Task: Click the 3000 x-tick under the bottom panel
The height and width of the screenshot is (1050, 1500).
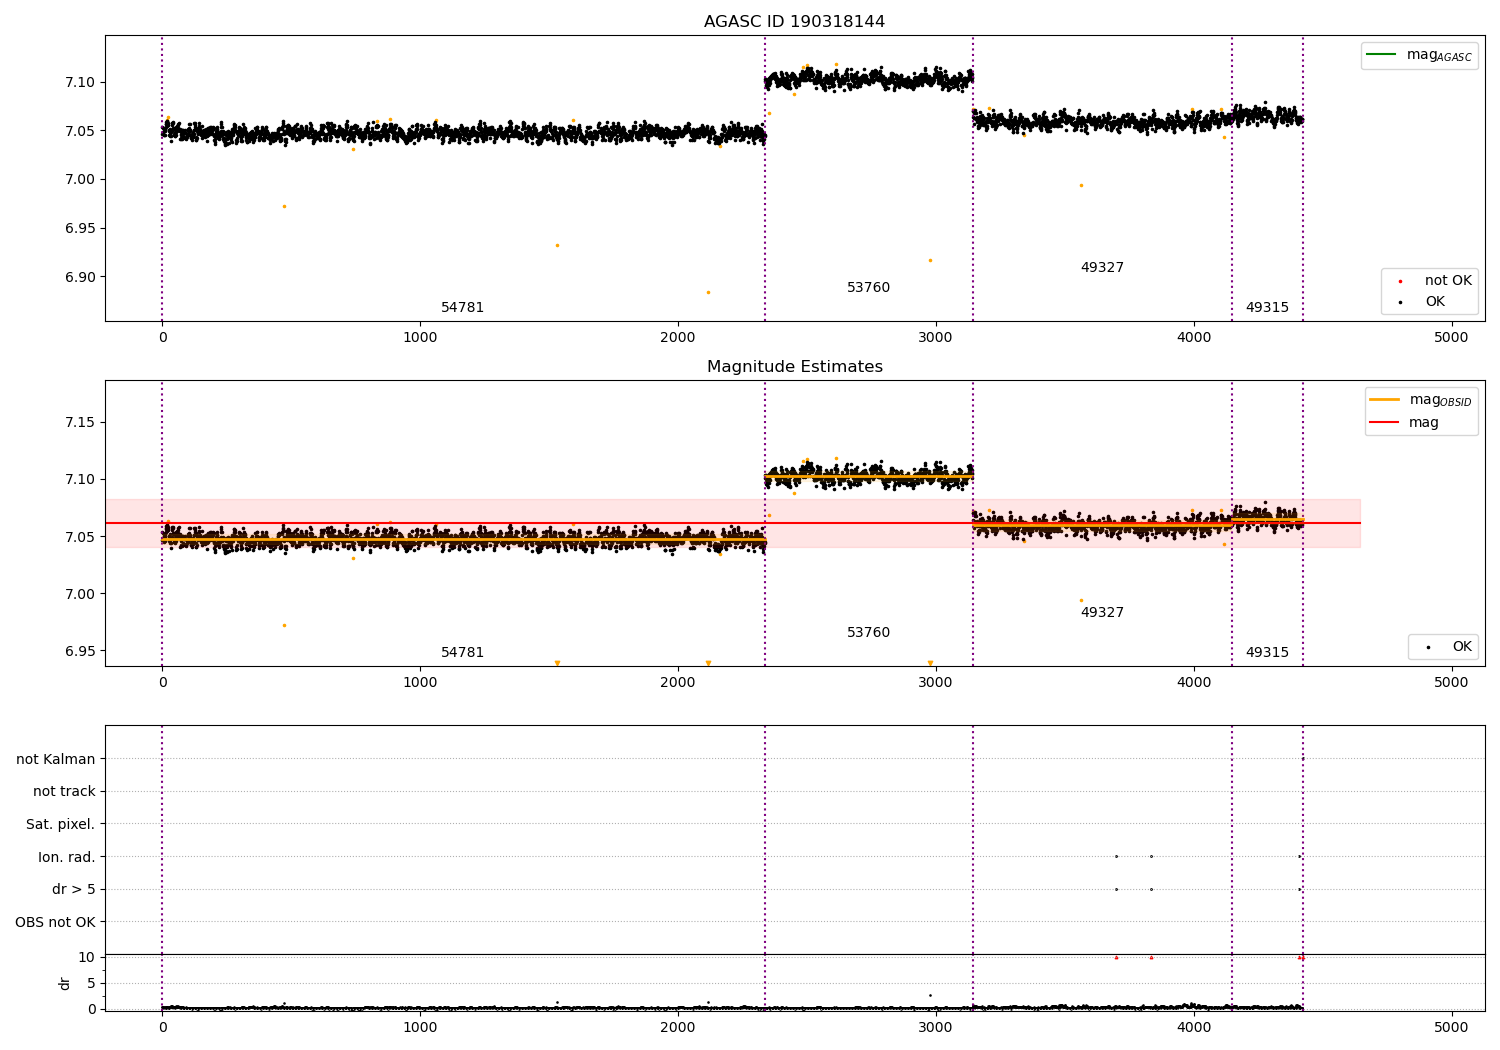Action: pos(936,1028)
